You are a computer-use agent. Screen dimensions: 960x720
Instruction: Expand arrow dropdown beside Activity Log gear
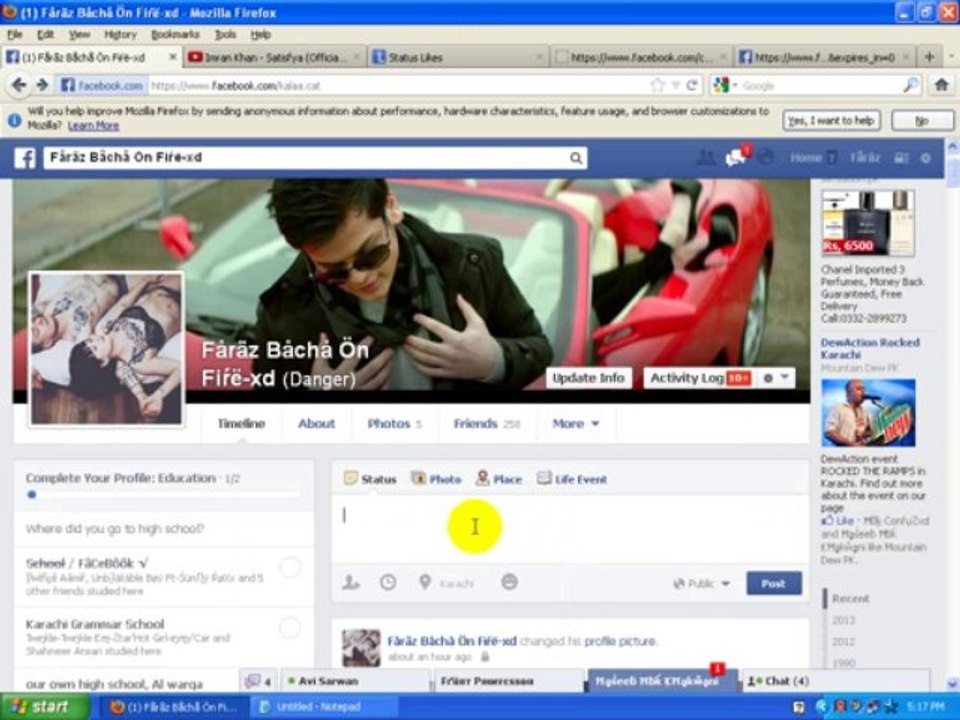[785, 378]
